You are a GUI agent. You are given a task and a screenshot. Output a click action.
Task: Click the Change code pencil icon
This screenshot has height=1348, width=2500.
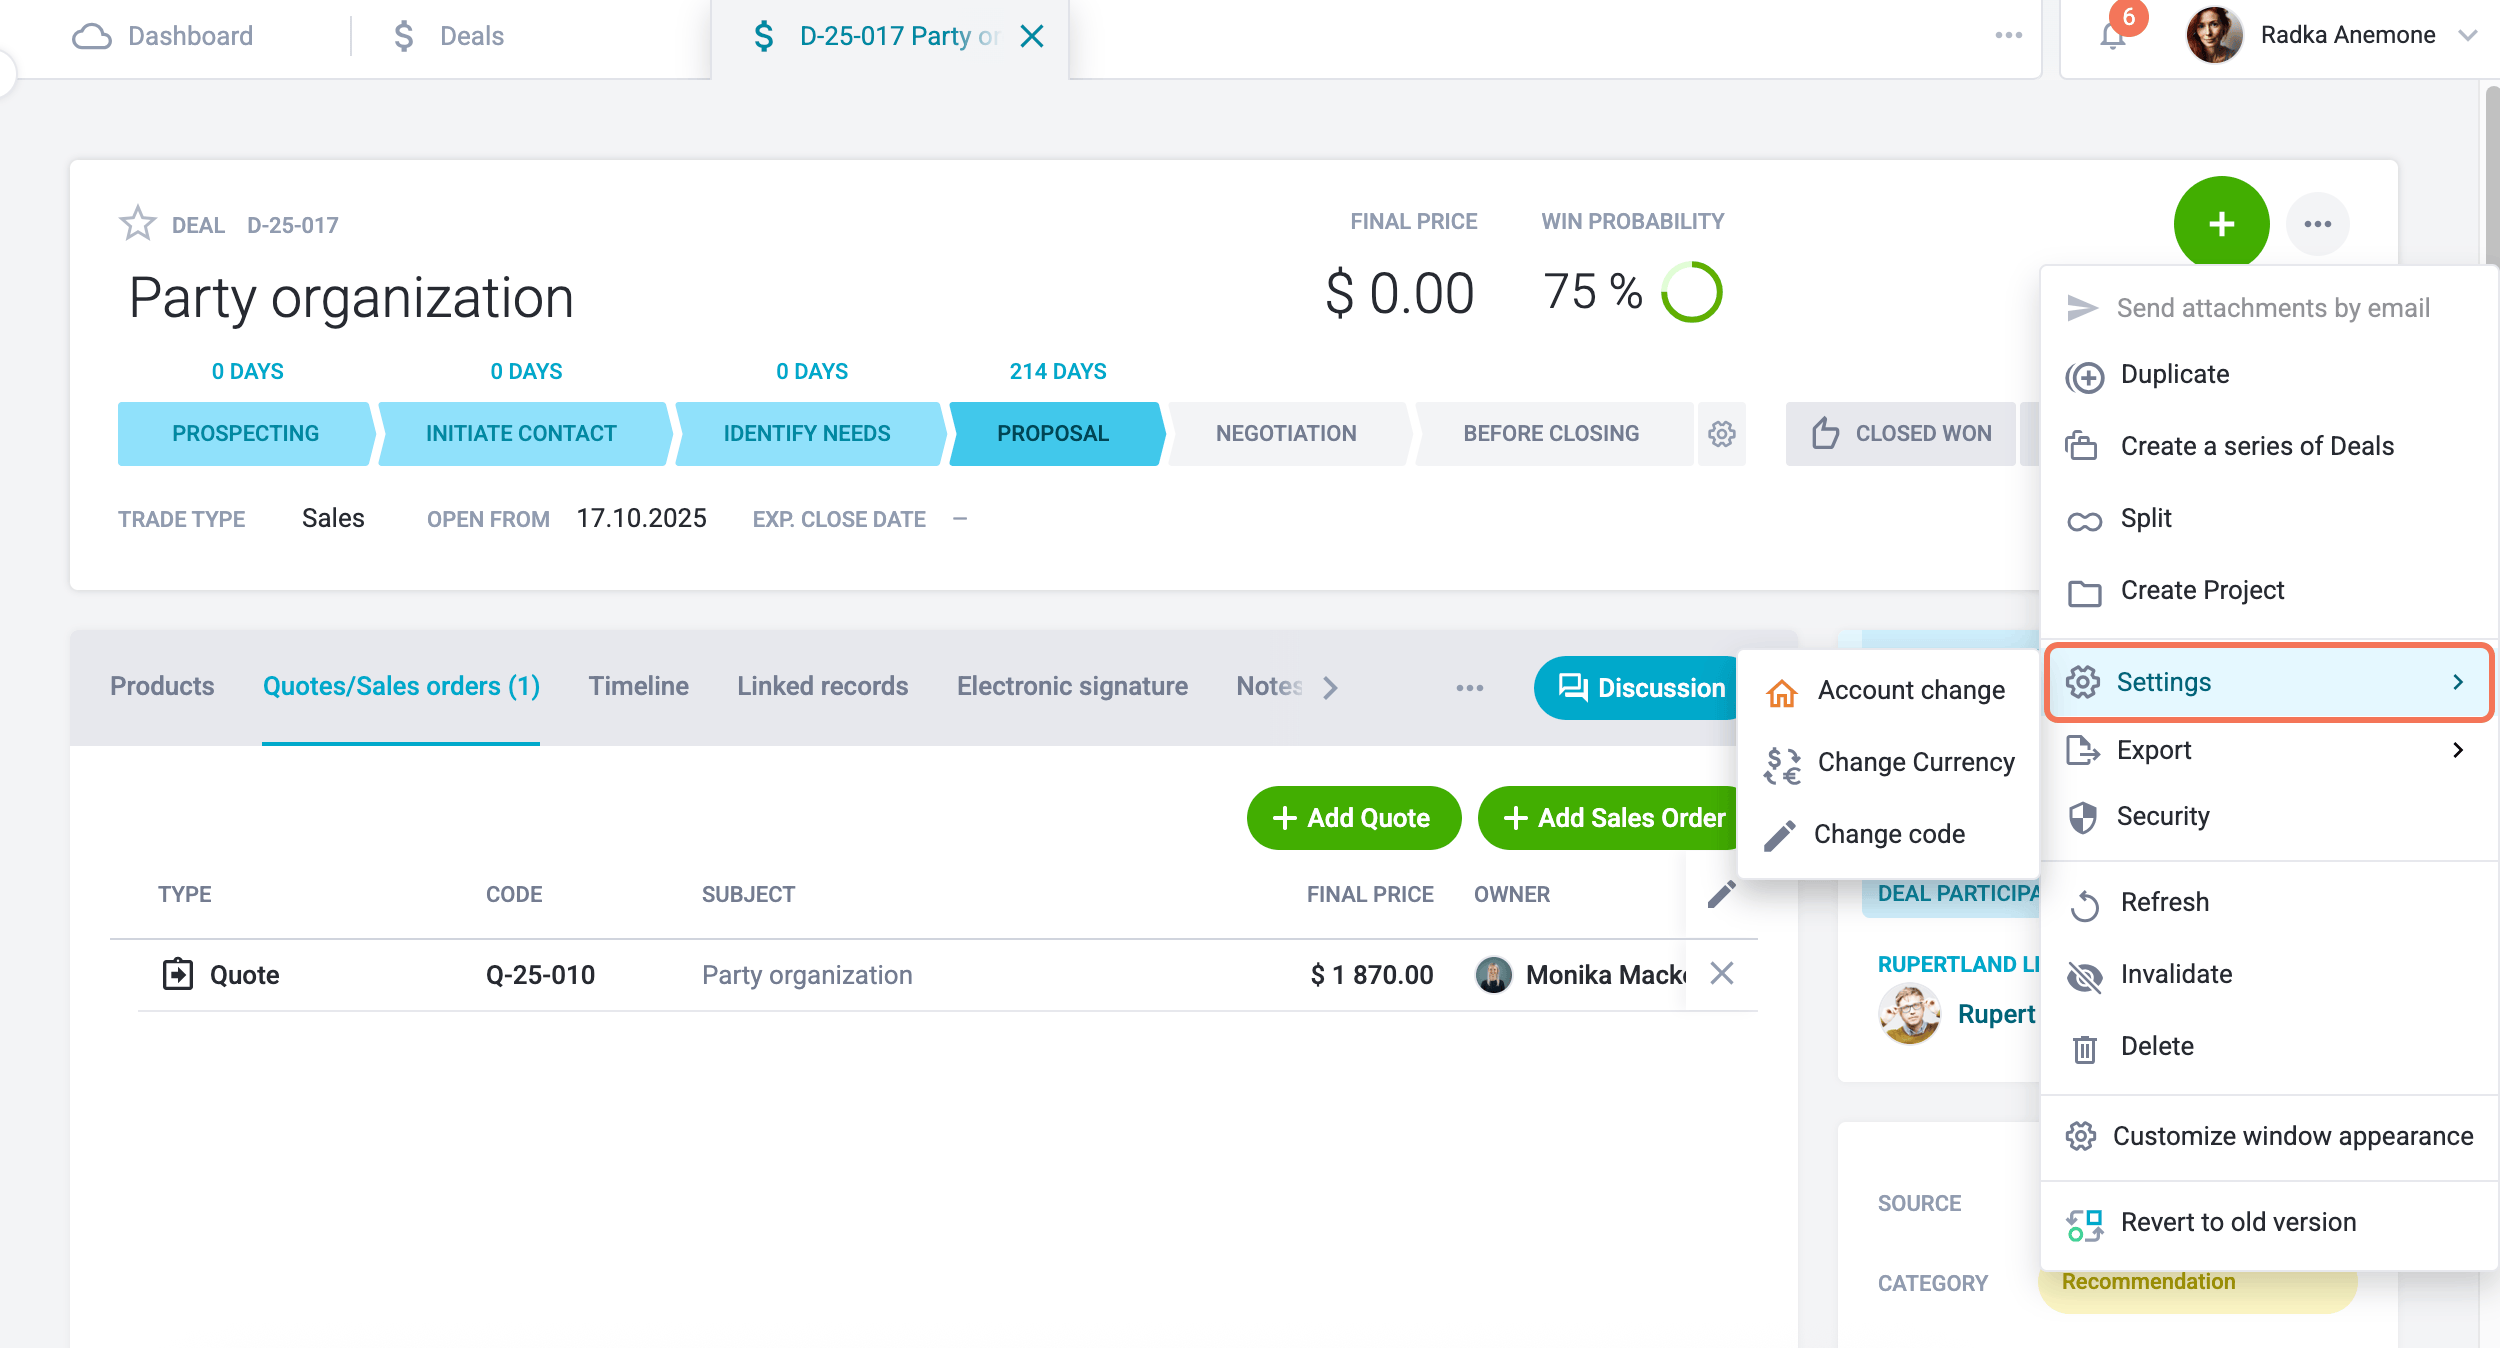coord(1780,835)
